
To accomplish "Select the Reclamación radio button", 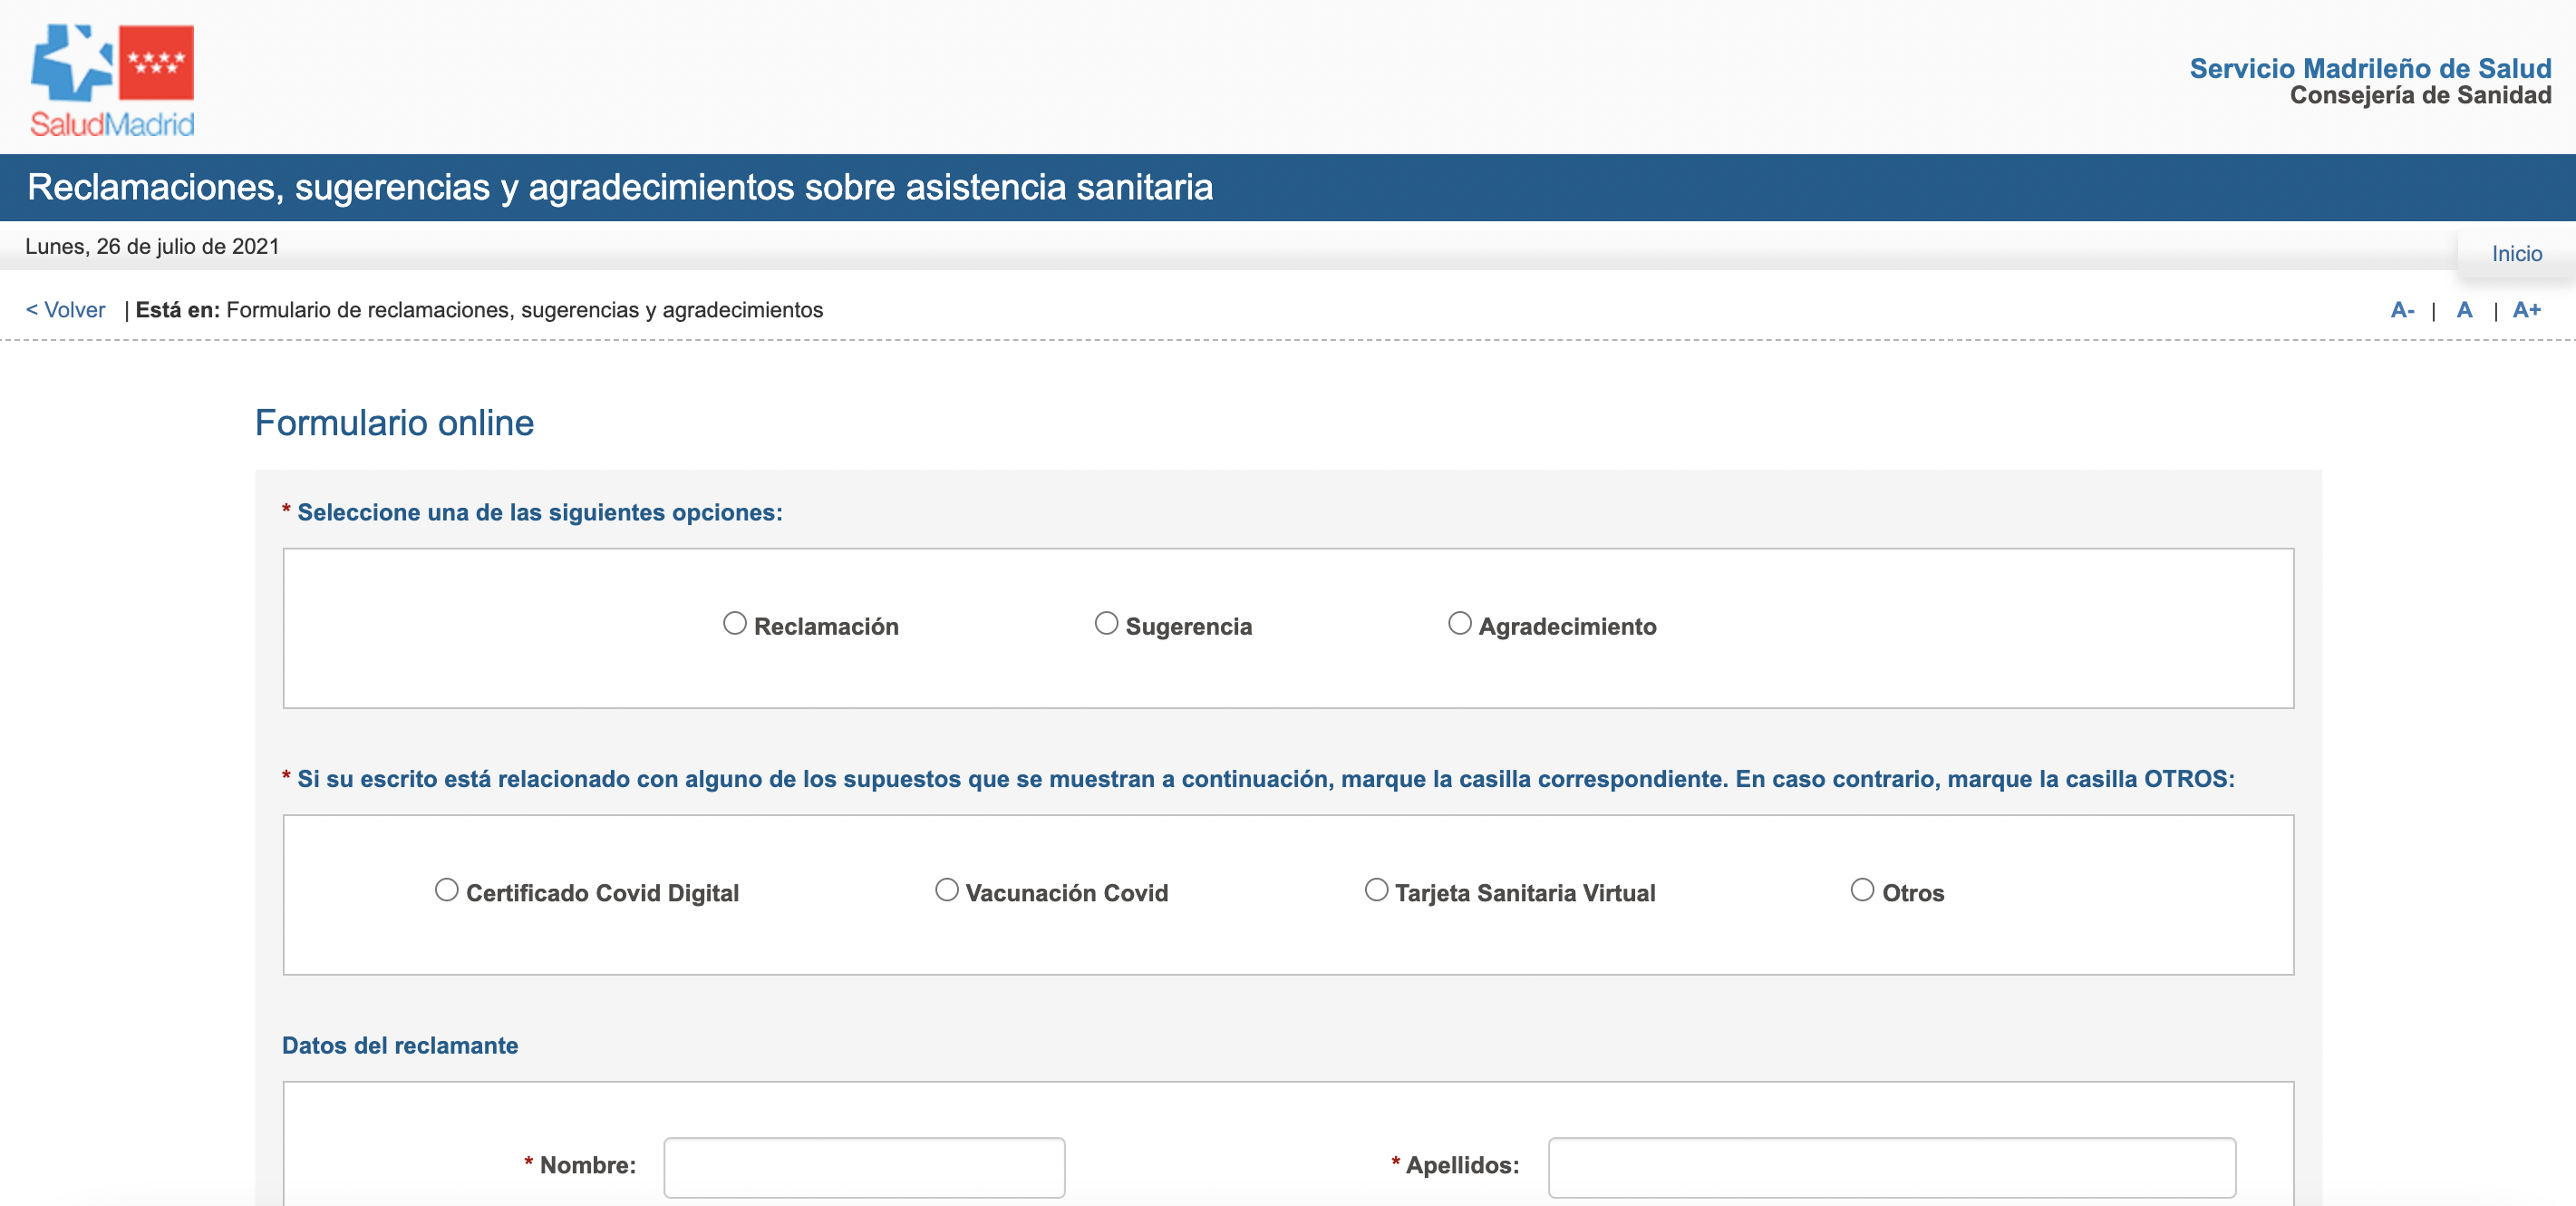I will [x=735, y=624].
